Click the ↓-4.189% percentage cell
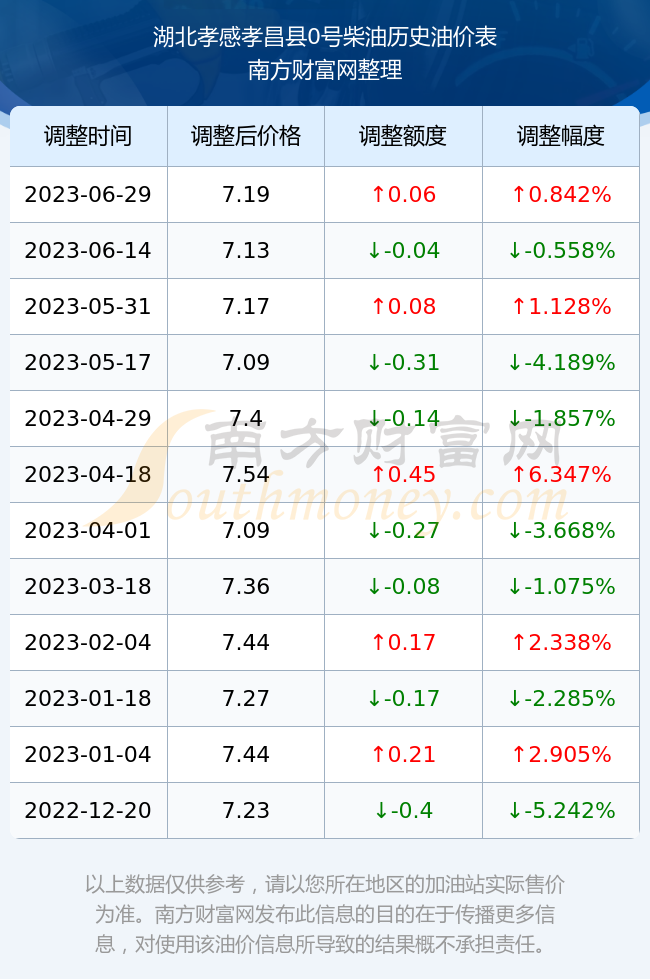This screenshot has height=980, width=650. pyautogui.click(x=561, y=362)
